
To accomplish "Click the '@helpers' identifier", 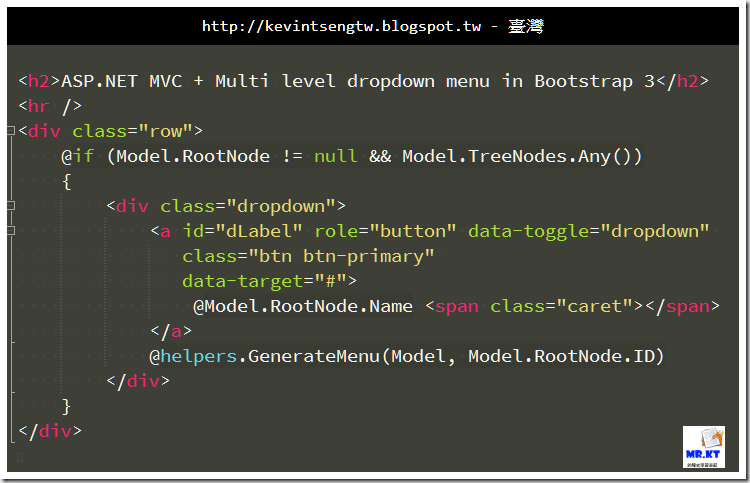I will tap(193, 356).
